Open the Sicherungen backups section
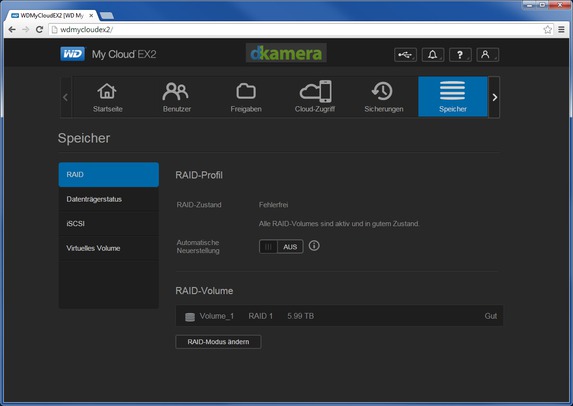573x406 pixels. click(384, 97)
